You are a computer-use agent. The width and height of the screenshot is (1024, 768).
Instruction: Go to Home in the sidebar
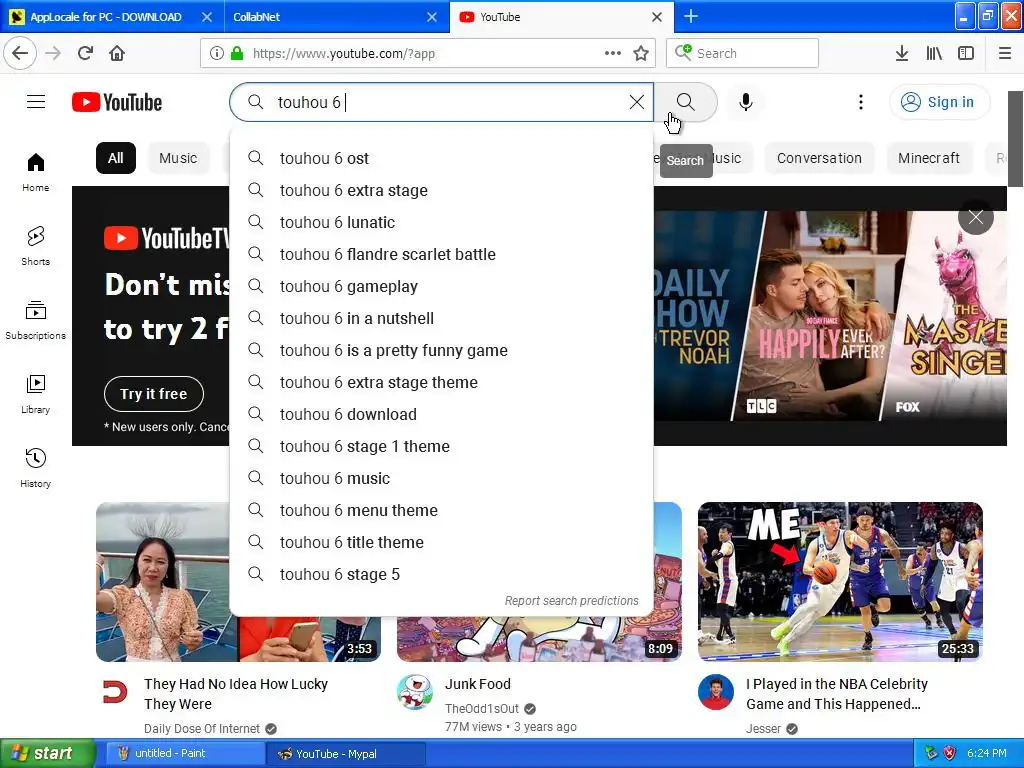coord(35,172)
